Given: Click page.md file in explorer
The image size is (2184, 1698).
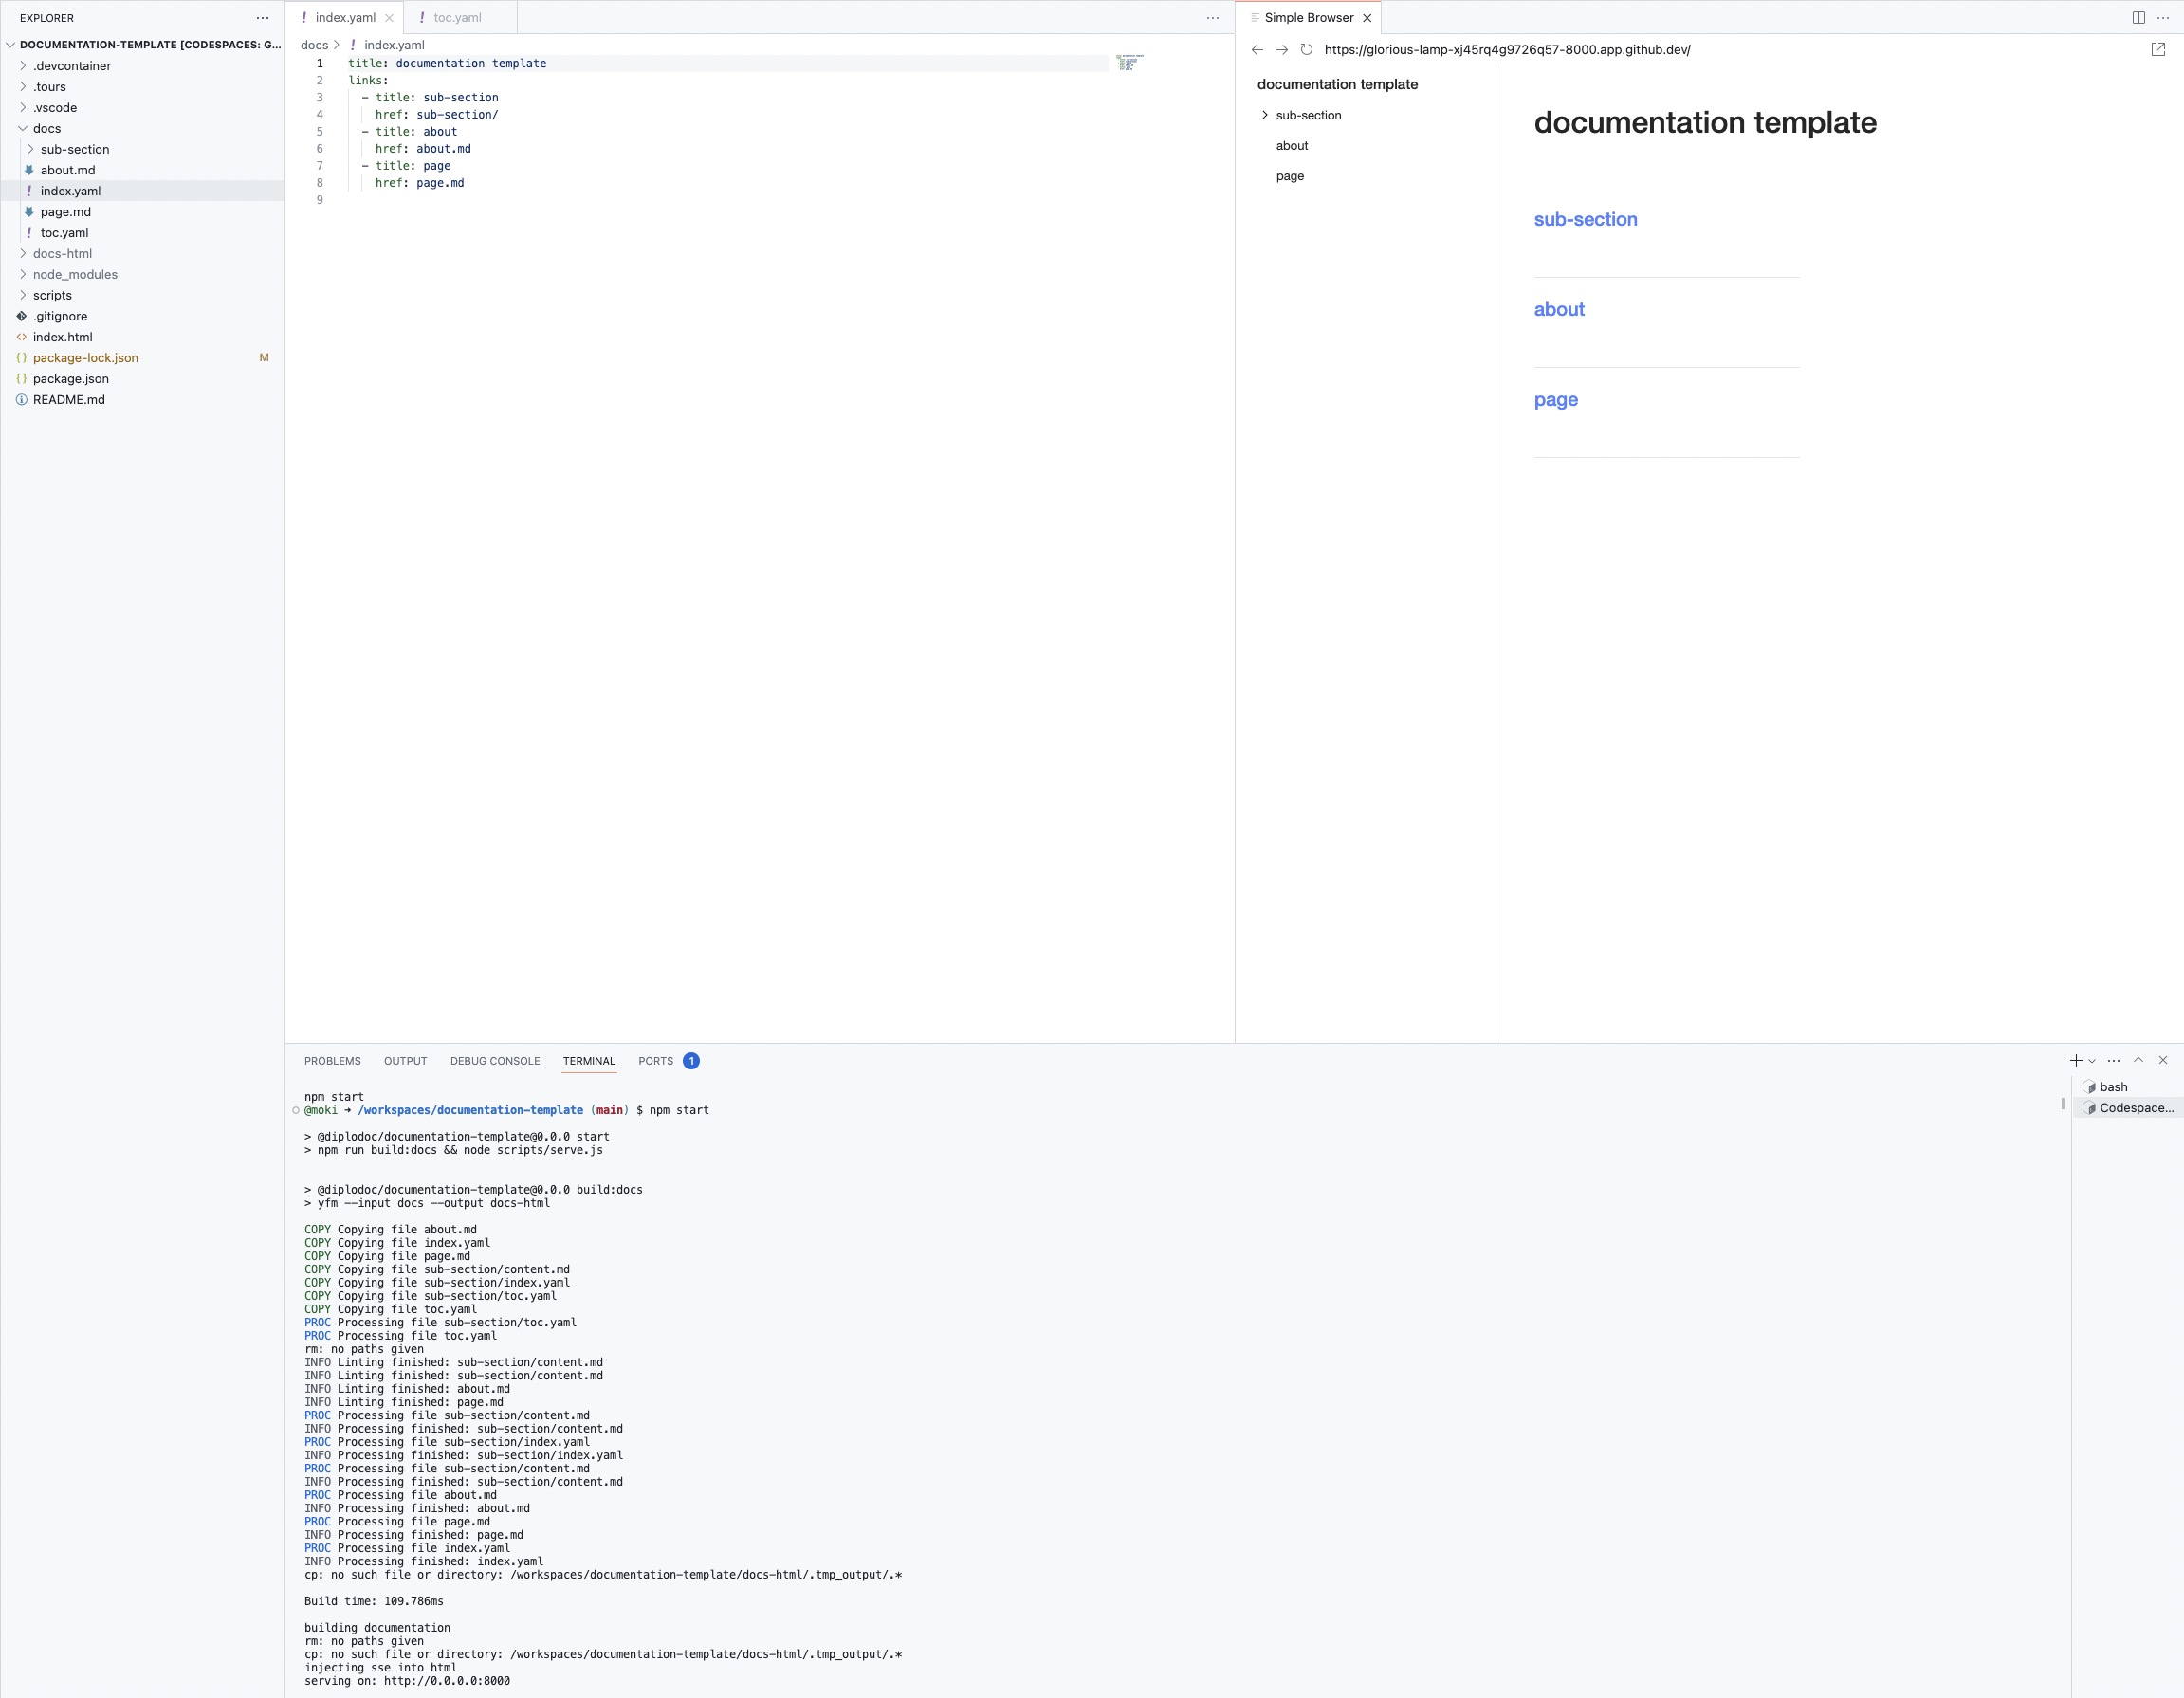Looking at the screenshot, I should pos(65,212).
